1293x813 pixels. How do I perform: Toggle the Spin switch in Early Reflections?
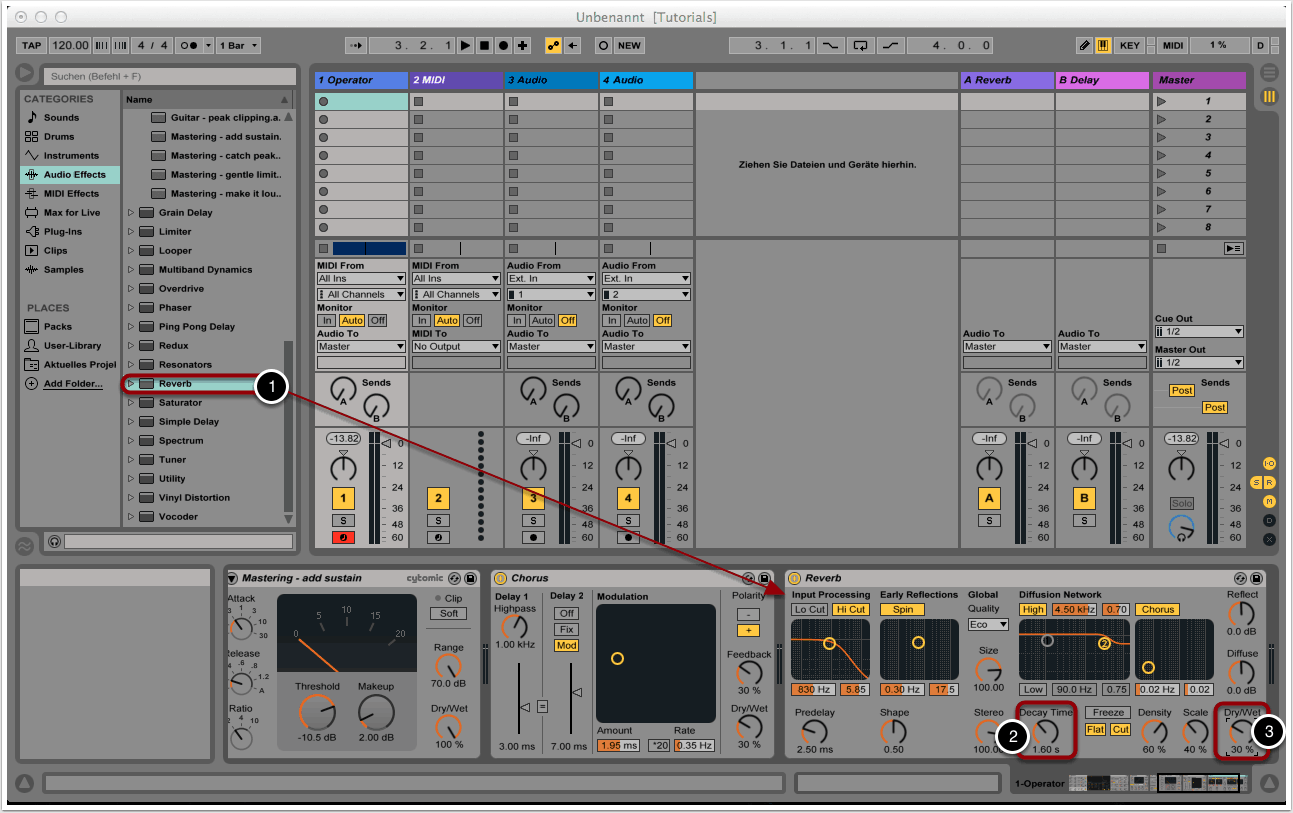(x=902, y=610)
